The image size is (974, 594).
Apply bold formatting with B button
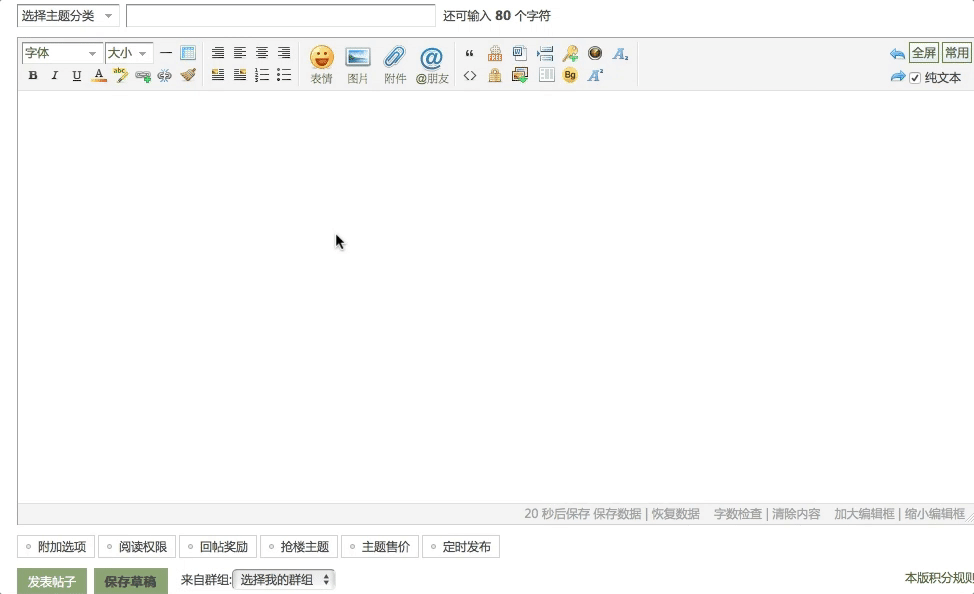(33, 75)
